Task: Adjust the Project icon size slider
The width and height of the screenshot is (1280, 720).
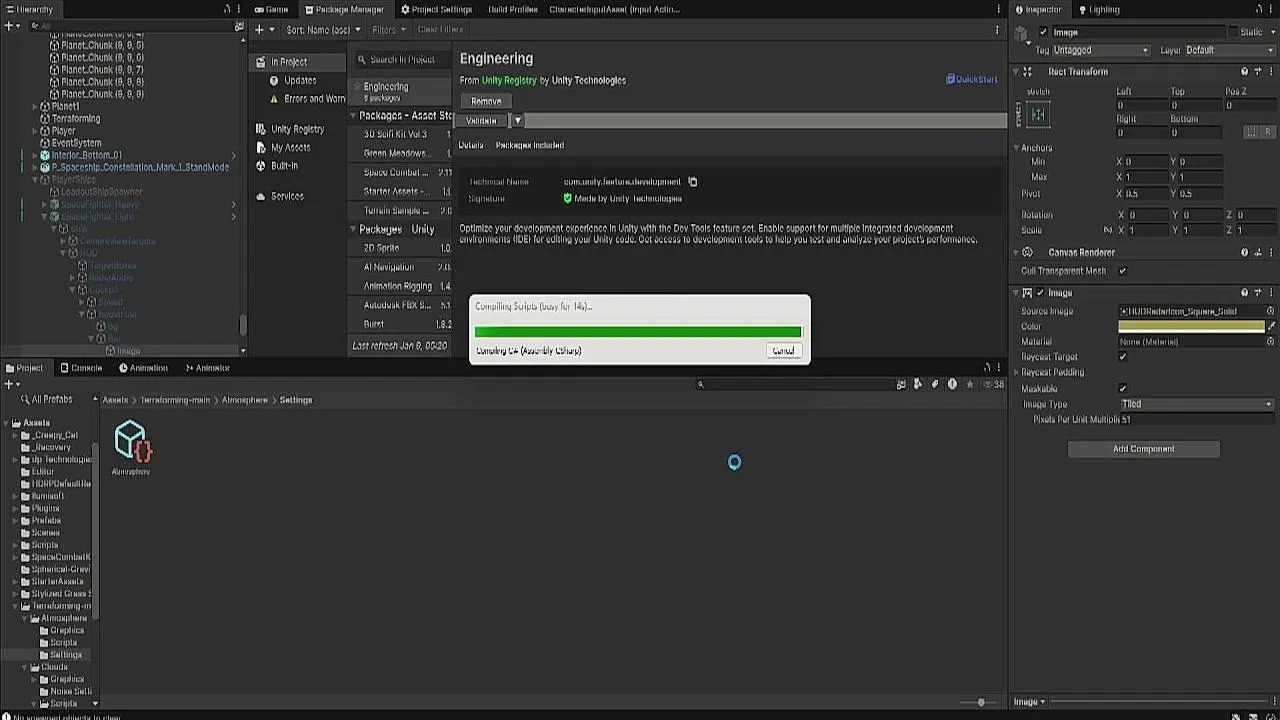Action: click(981, 702)
